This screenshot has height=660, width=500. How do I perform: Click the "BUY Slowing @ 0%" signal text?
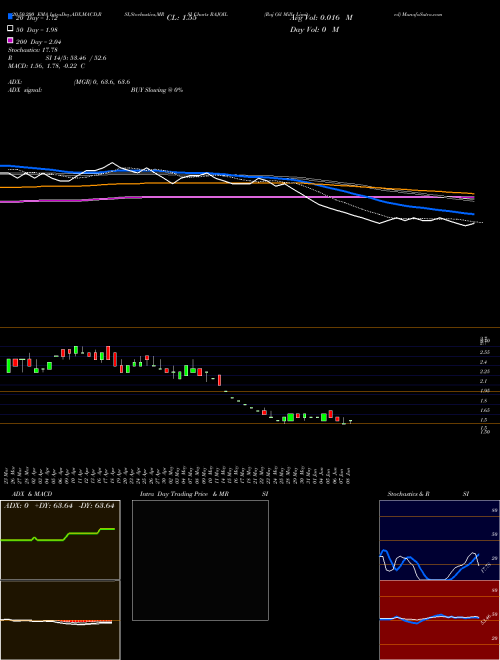pyautogui.click(x=157, y=90)
